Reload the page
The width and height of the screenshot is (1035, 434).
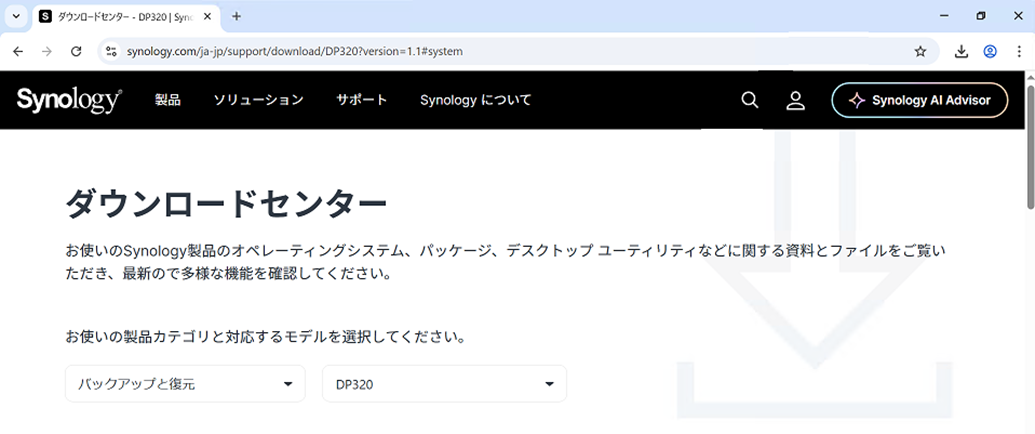click(x=76, y=51)
